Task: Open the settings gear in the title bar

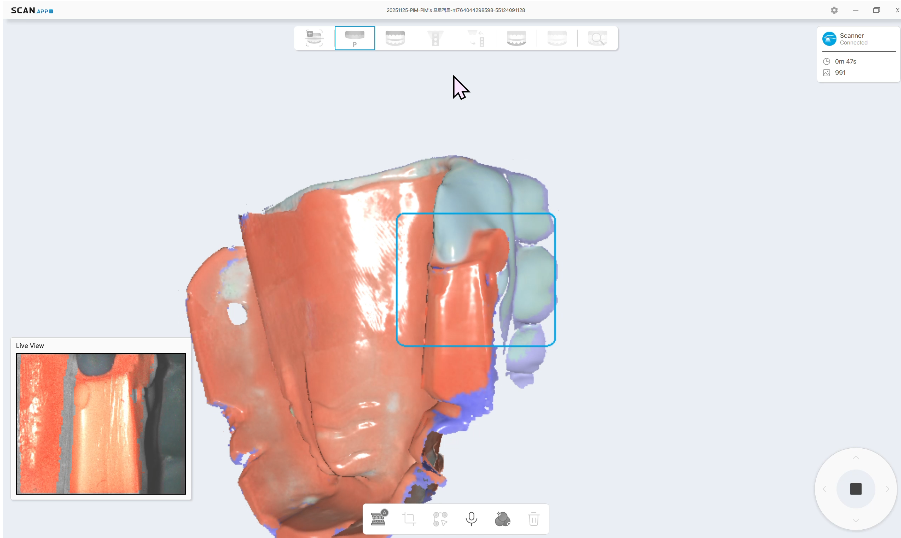Action: click(834, 10)
